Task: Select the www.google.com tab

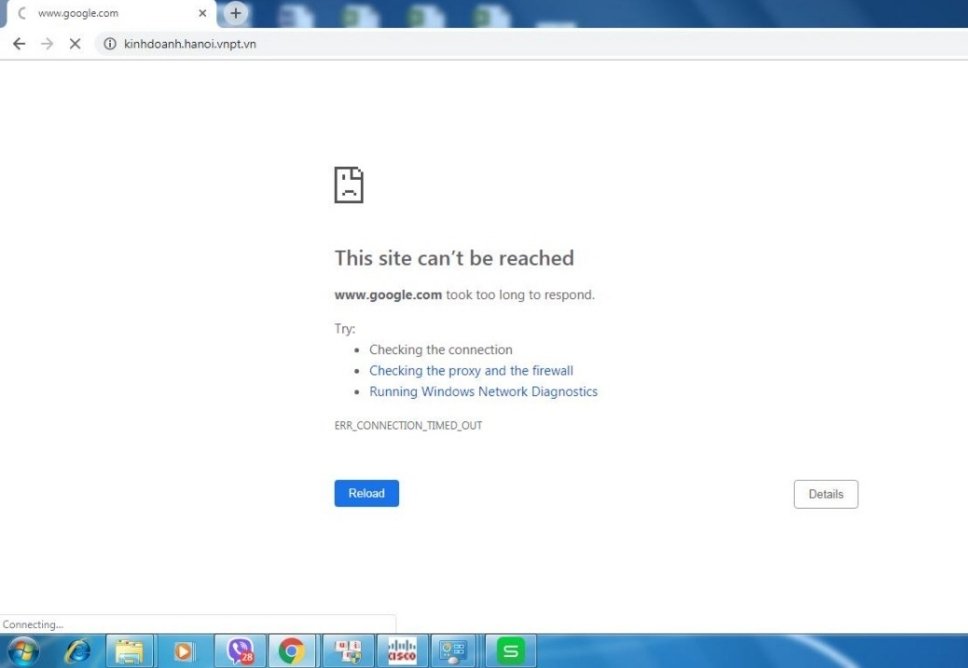Action: [x=100, y=13]
